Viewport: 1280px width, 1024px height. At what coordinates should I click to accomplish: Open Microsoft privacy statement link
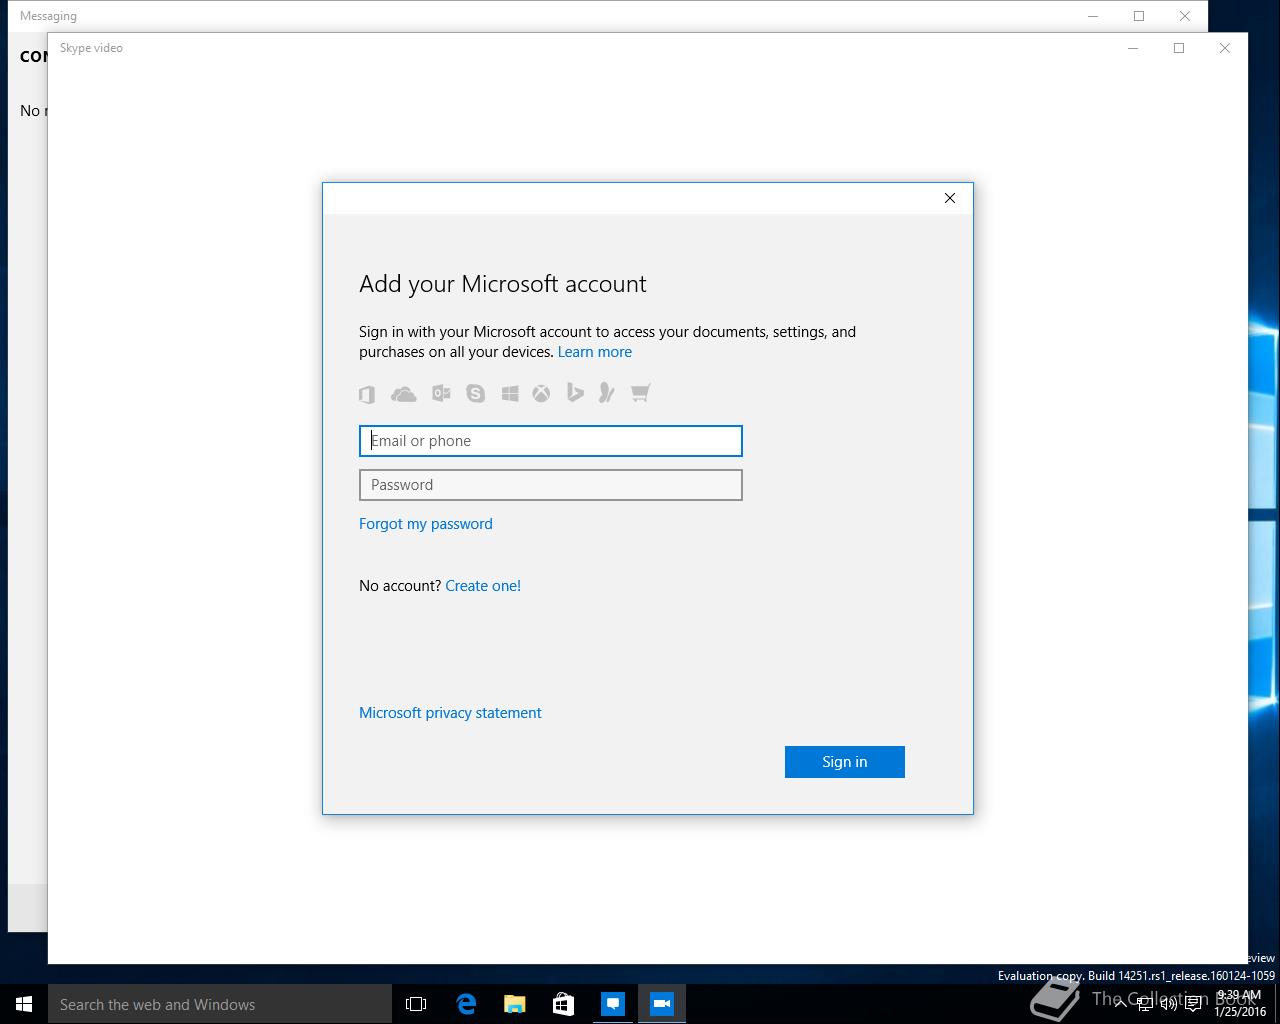click(450, 713)
